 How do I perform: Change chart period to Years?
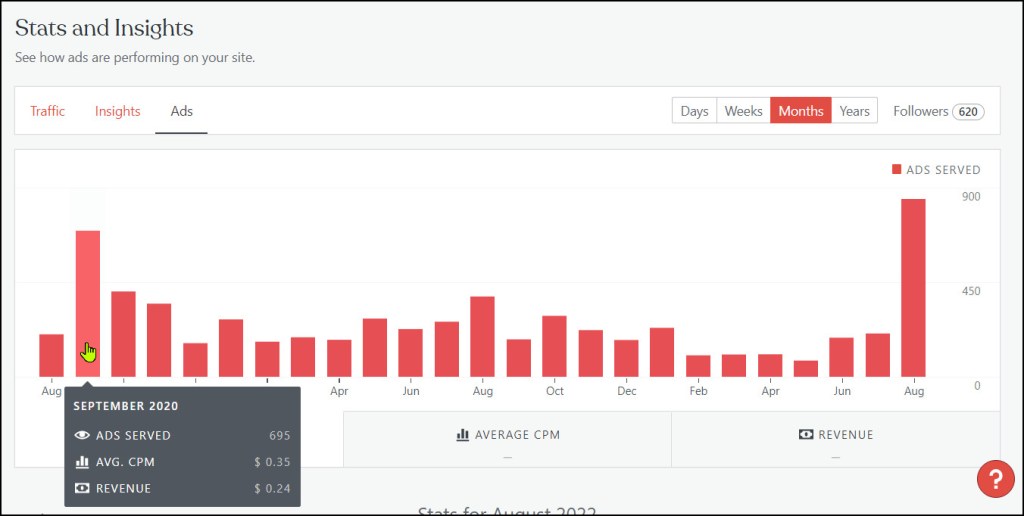(x=854, y=111)
